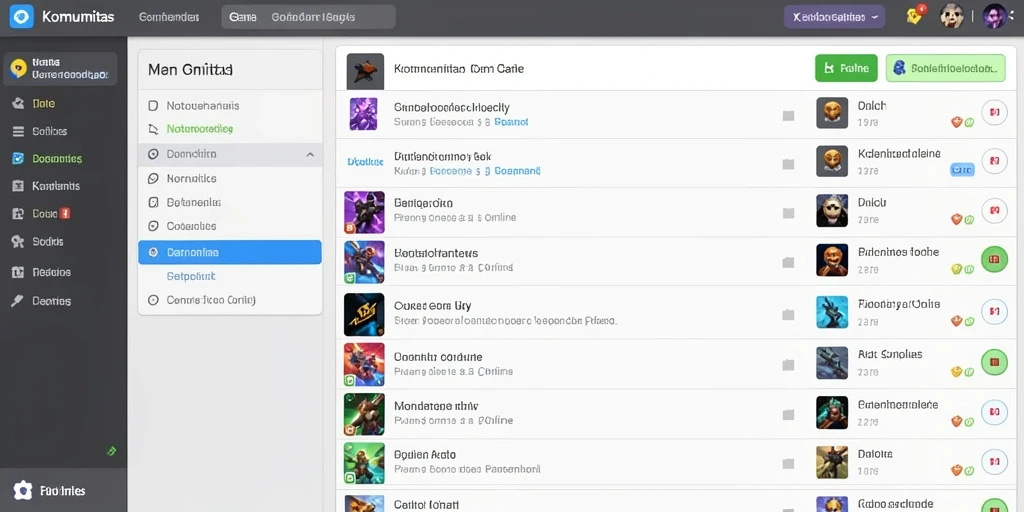Toggle the round button in the Dolole row
1024x512 pixels.
[995, 462]
